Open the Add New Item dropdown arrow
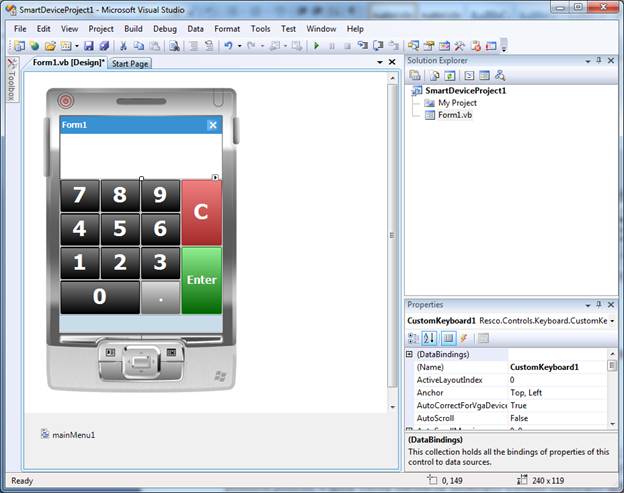624x493 pixels. (77, 46)
